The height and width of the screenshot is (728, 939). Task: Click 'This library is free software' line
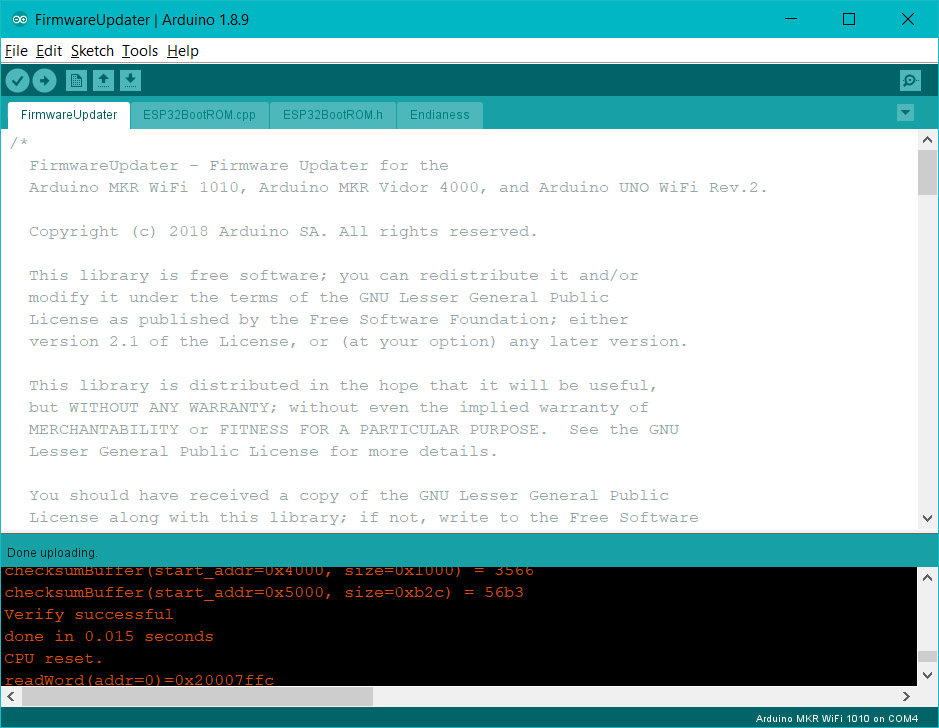[333, 276]
